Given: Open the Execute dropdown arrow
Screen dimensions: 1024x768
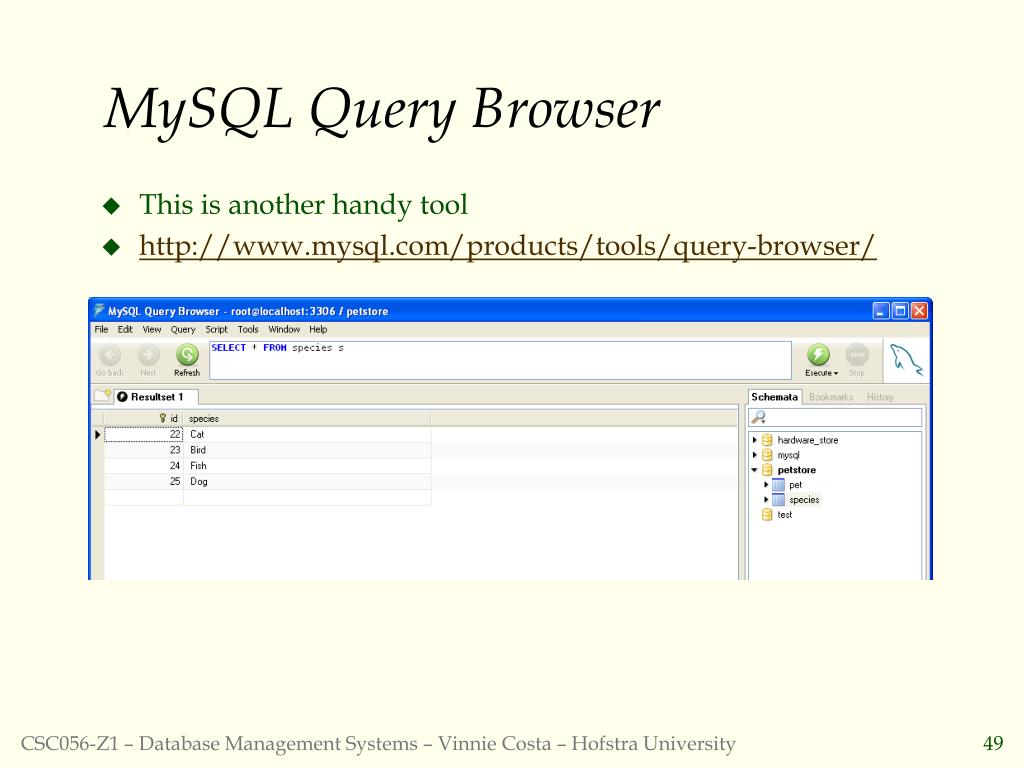Looking at the screenshot, I should click(835, 374).
